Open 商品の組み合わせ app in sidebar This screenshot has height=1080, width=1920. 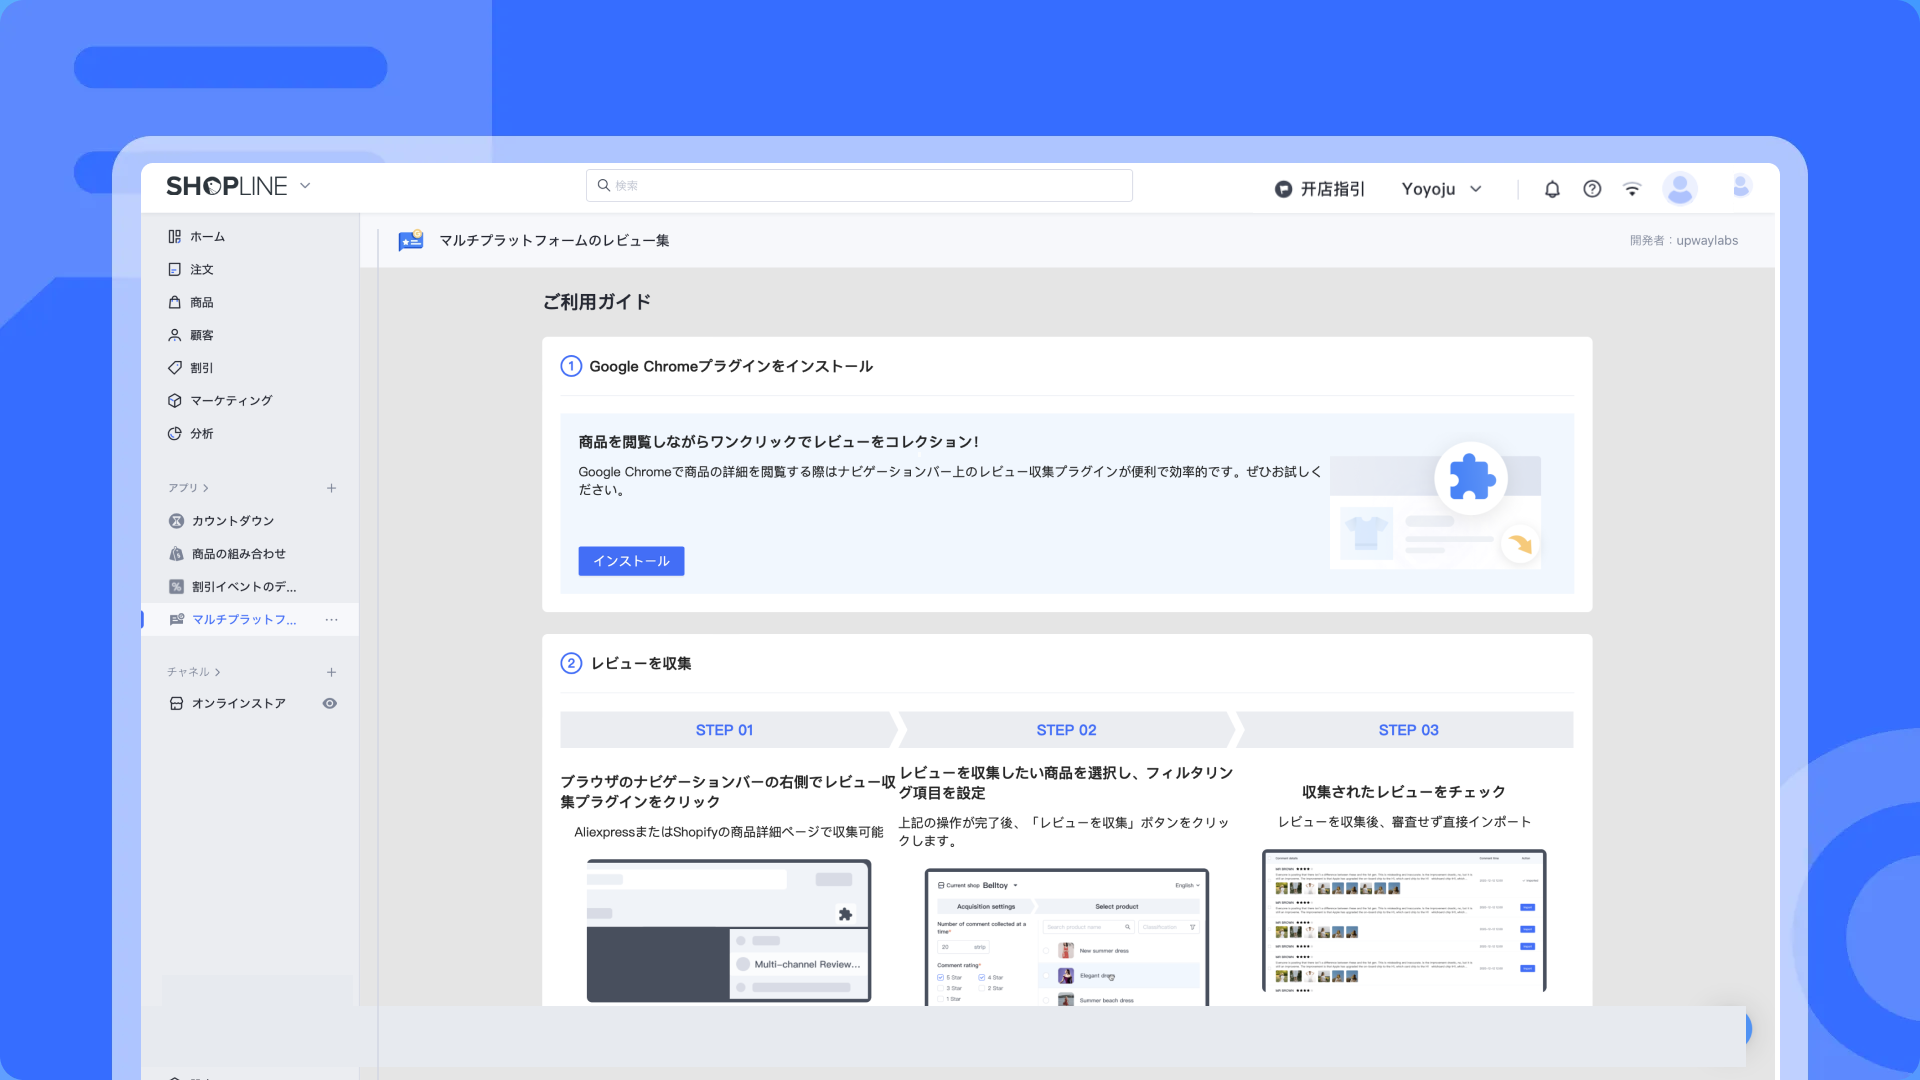point(238,554)
